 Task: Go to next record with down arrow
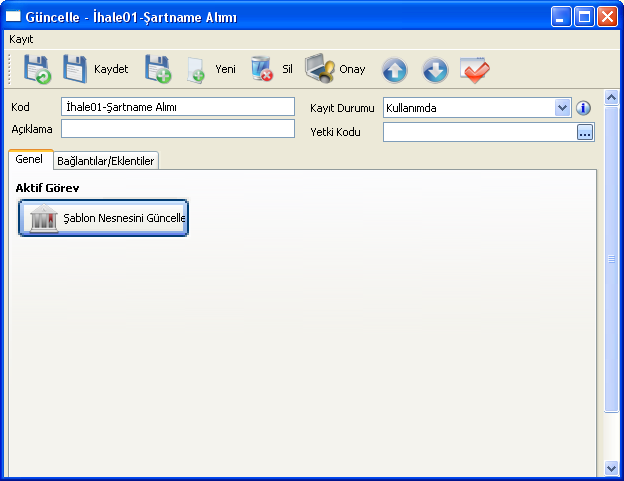(x=435, y=70)
